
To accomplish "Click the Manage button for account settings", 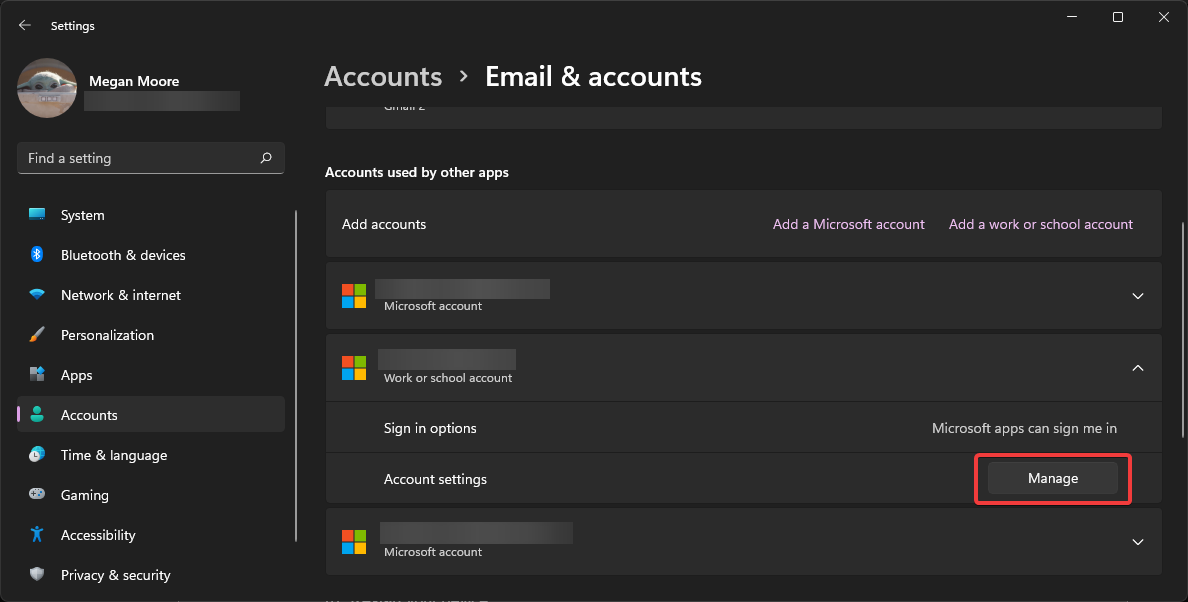I will 1052,478.
